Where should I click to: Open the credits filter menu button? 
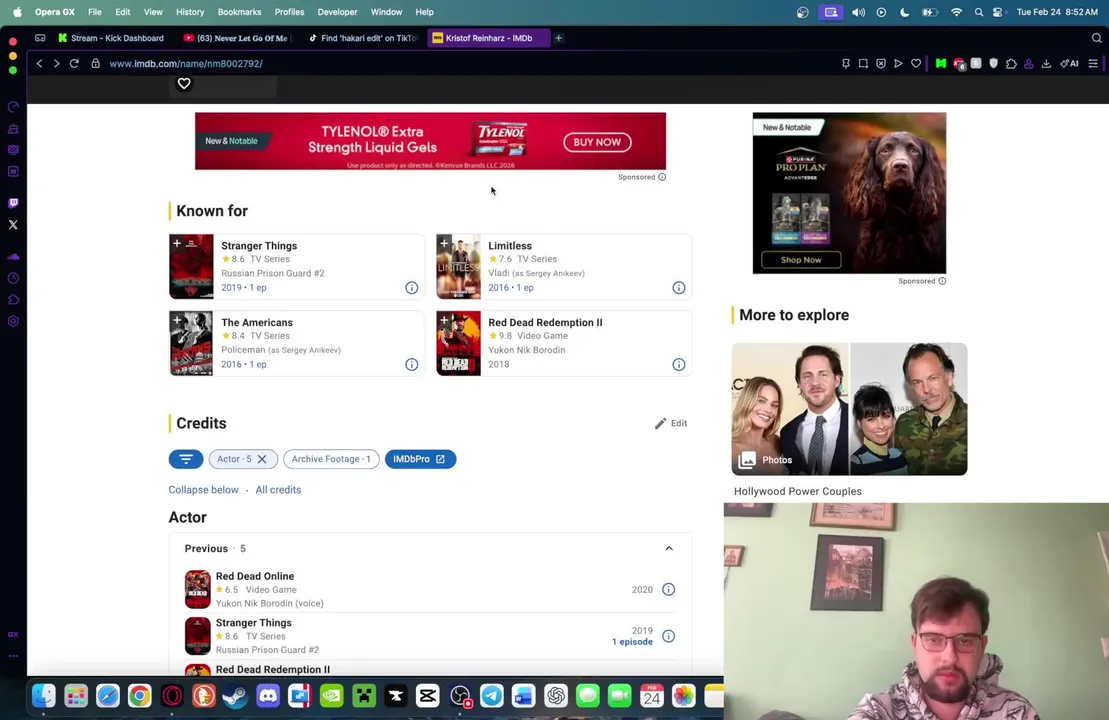click(186, 459)
